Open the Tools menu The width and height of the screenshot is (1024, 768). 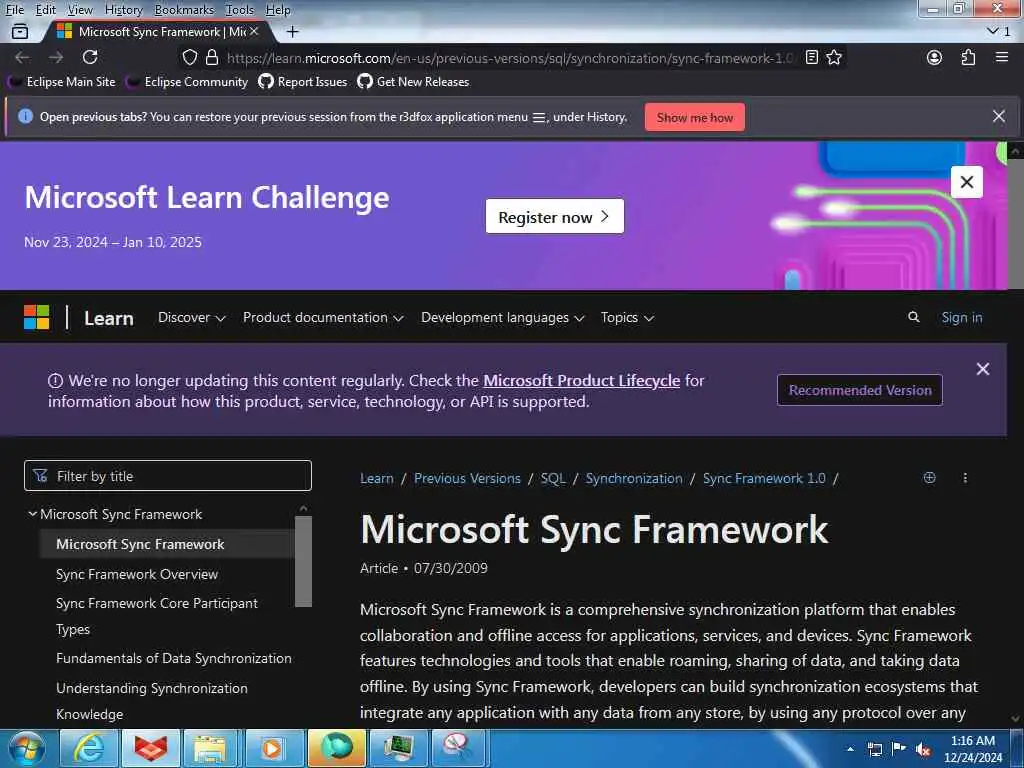[240, 10]
